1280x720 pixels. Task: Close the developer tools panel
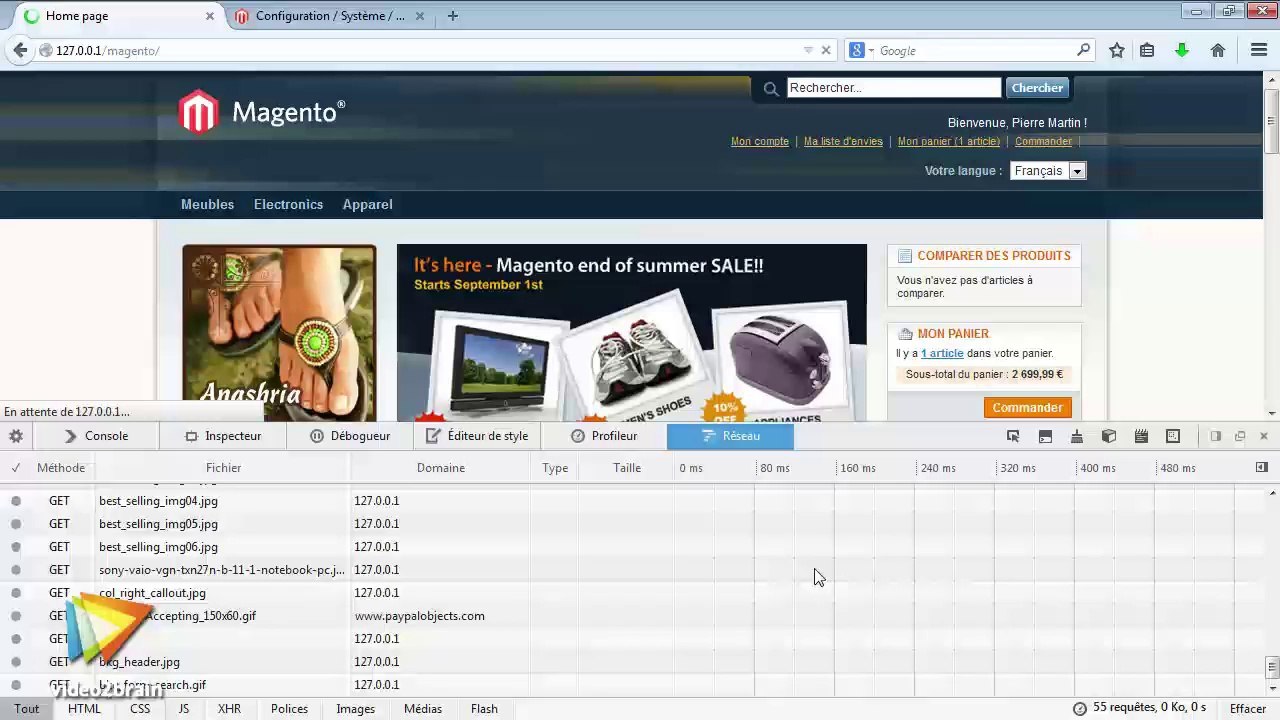point(1264,436)
